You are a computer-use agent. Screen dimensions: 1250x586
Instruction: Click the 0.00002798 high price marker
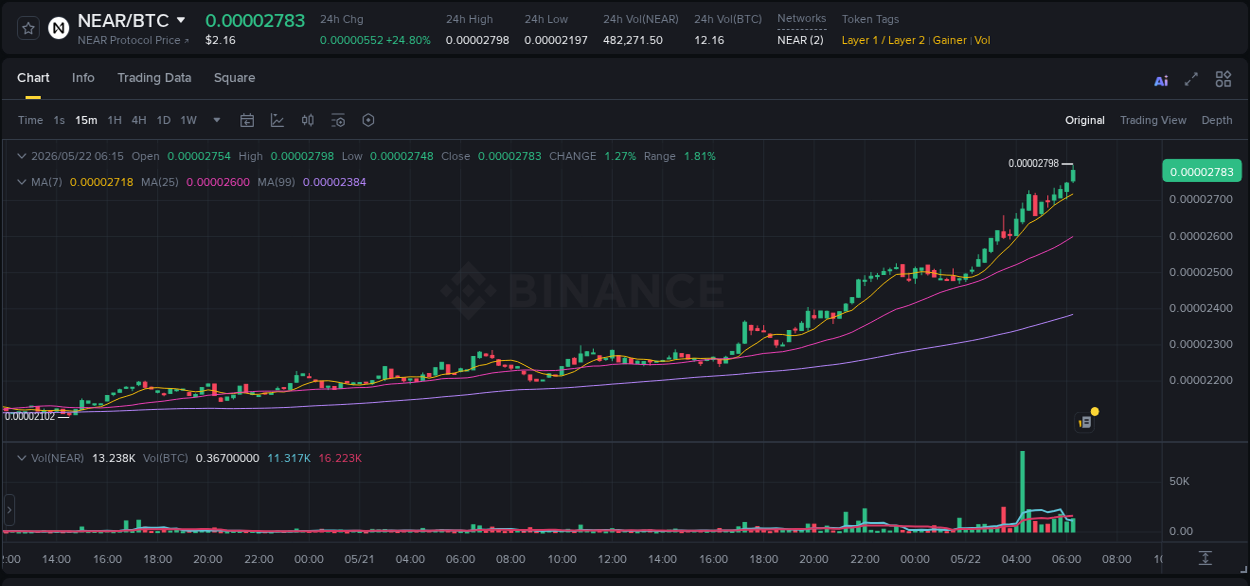[1033, 163]
